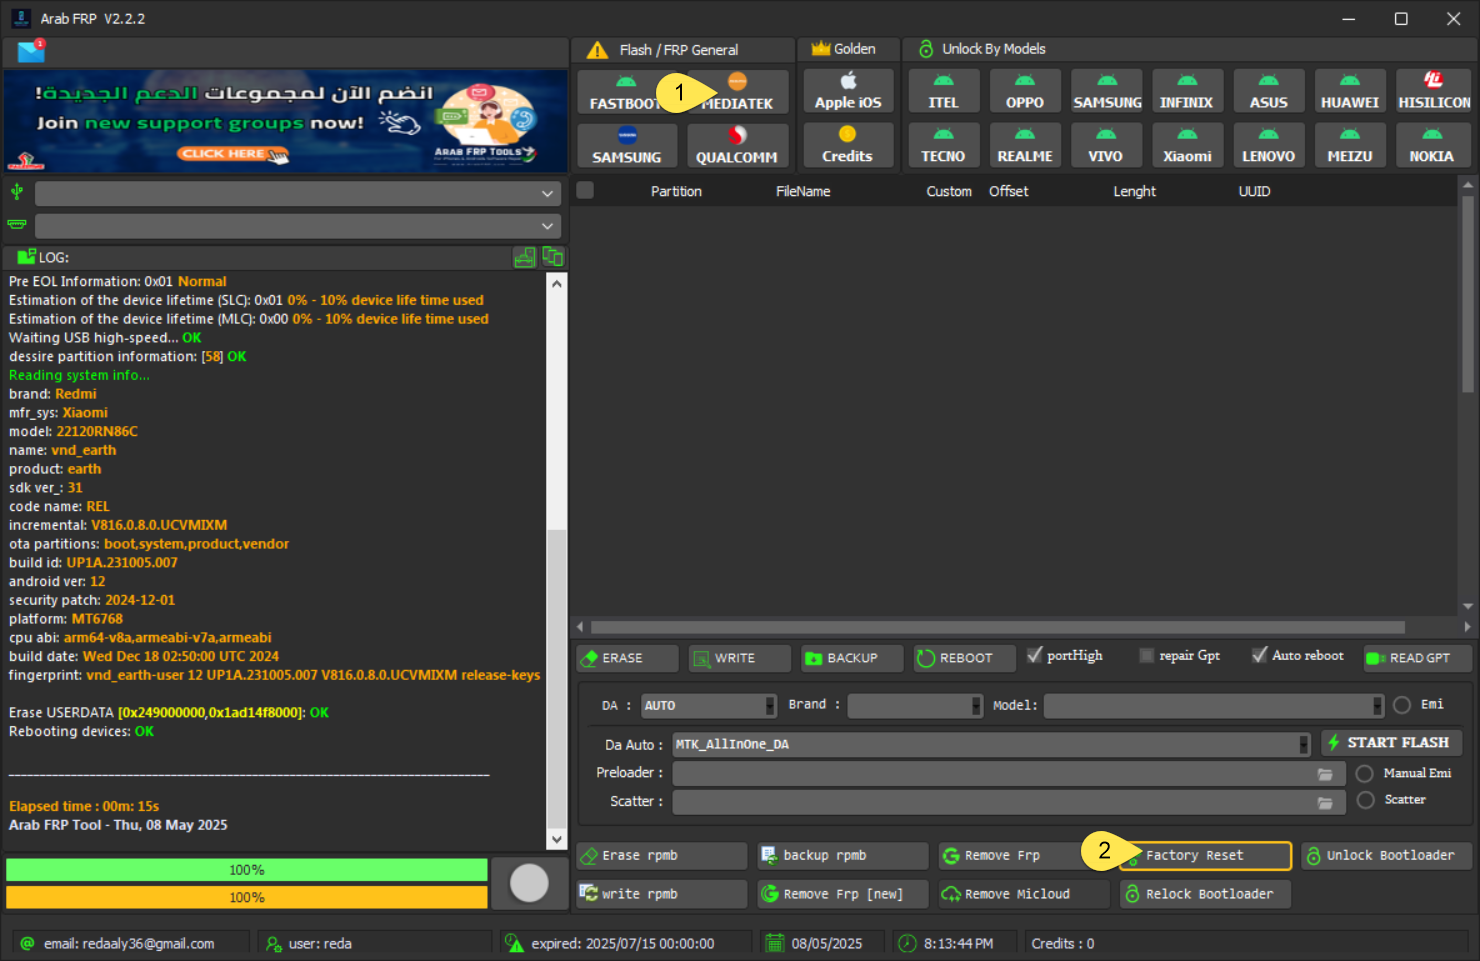1480x961 pixels.
Task: Select the HISILICON model unlock
Action: (x=1434, y=91)
